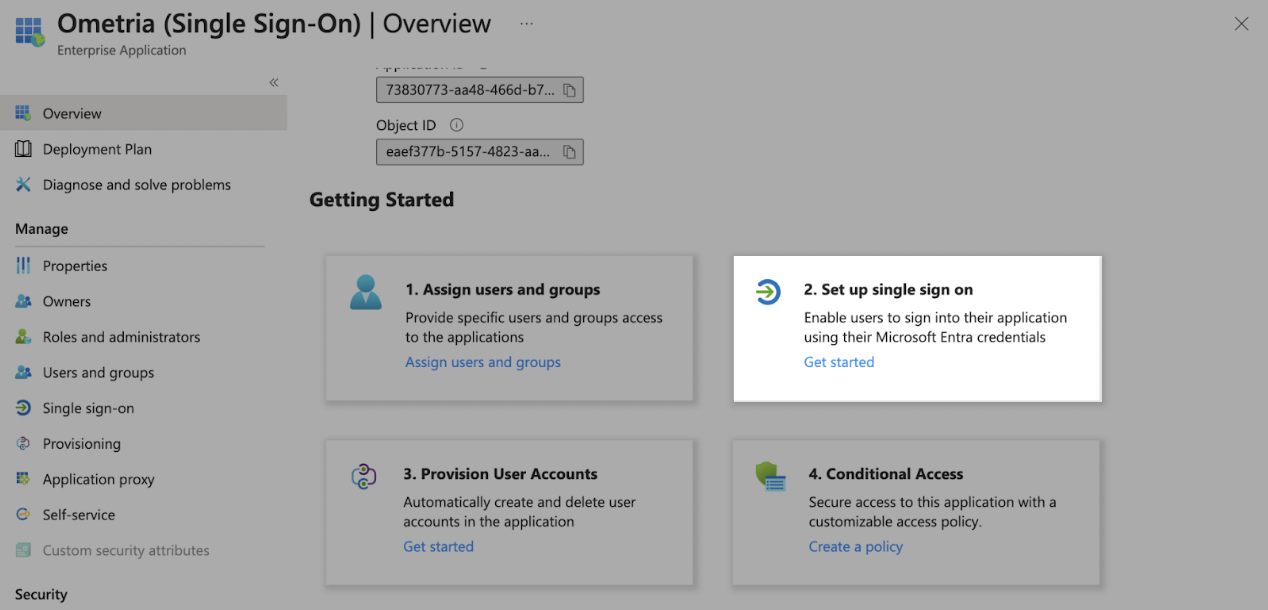Click the Deployment Plan book icon

(23, 149)
